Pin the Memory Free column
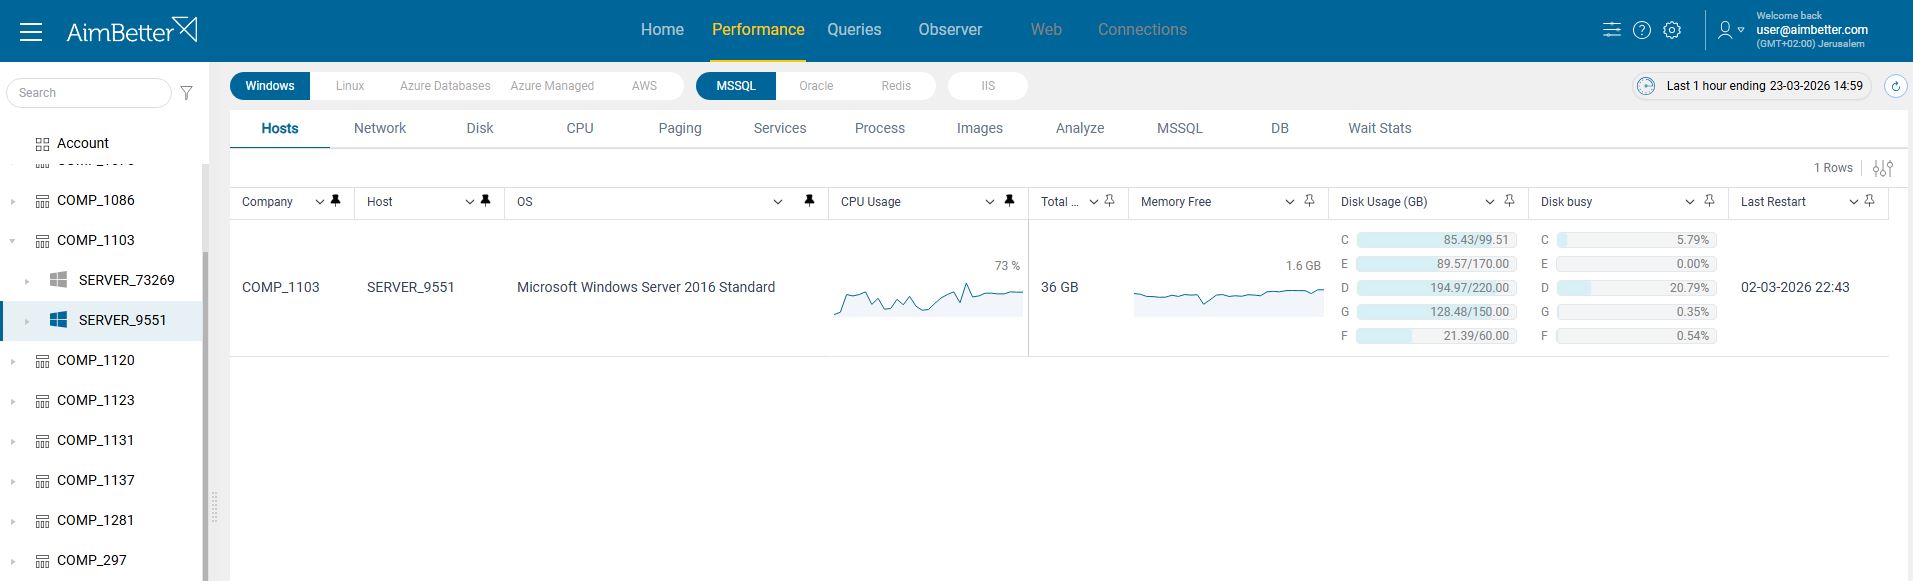This screenshot has height=581, width=1913. [1309, 201]
